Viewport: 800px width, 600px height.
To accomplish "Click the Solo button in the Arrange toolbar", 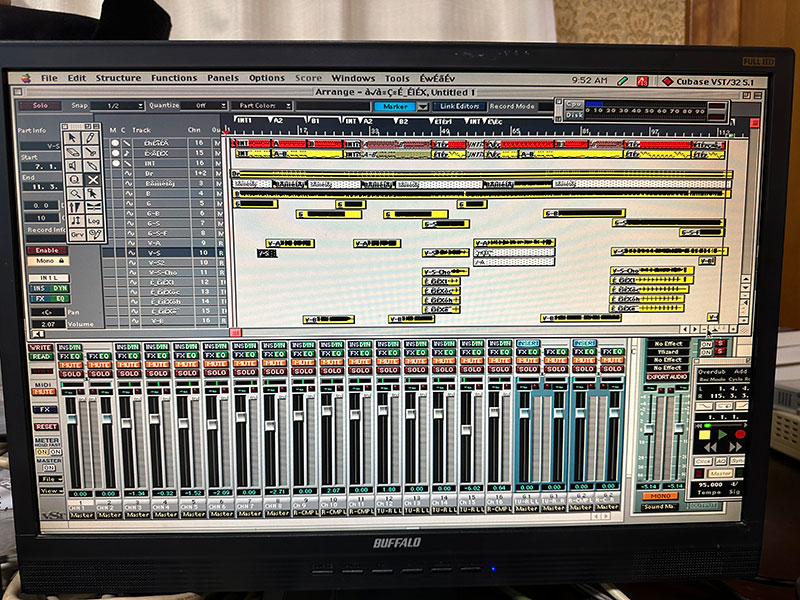I will [x=40, y=106].
